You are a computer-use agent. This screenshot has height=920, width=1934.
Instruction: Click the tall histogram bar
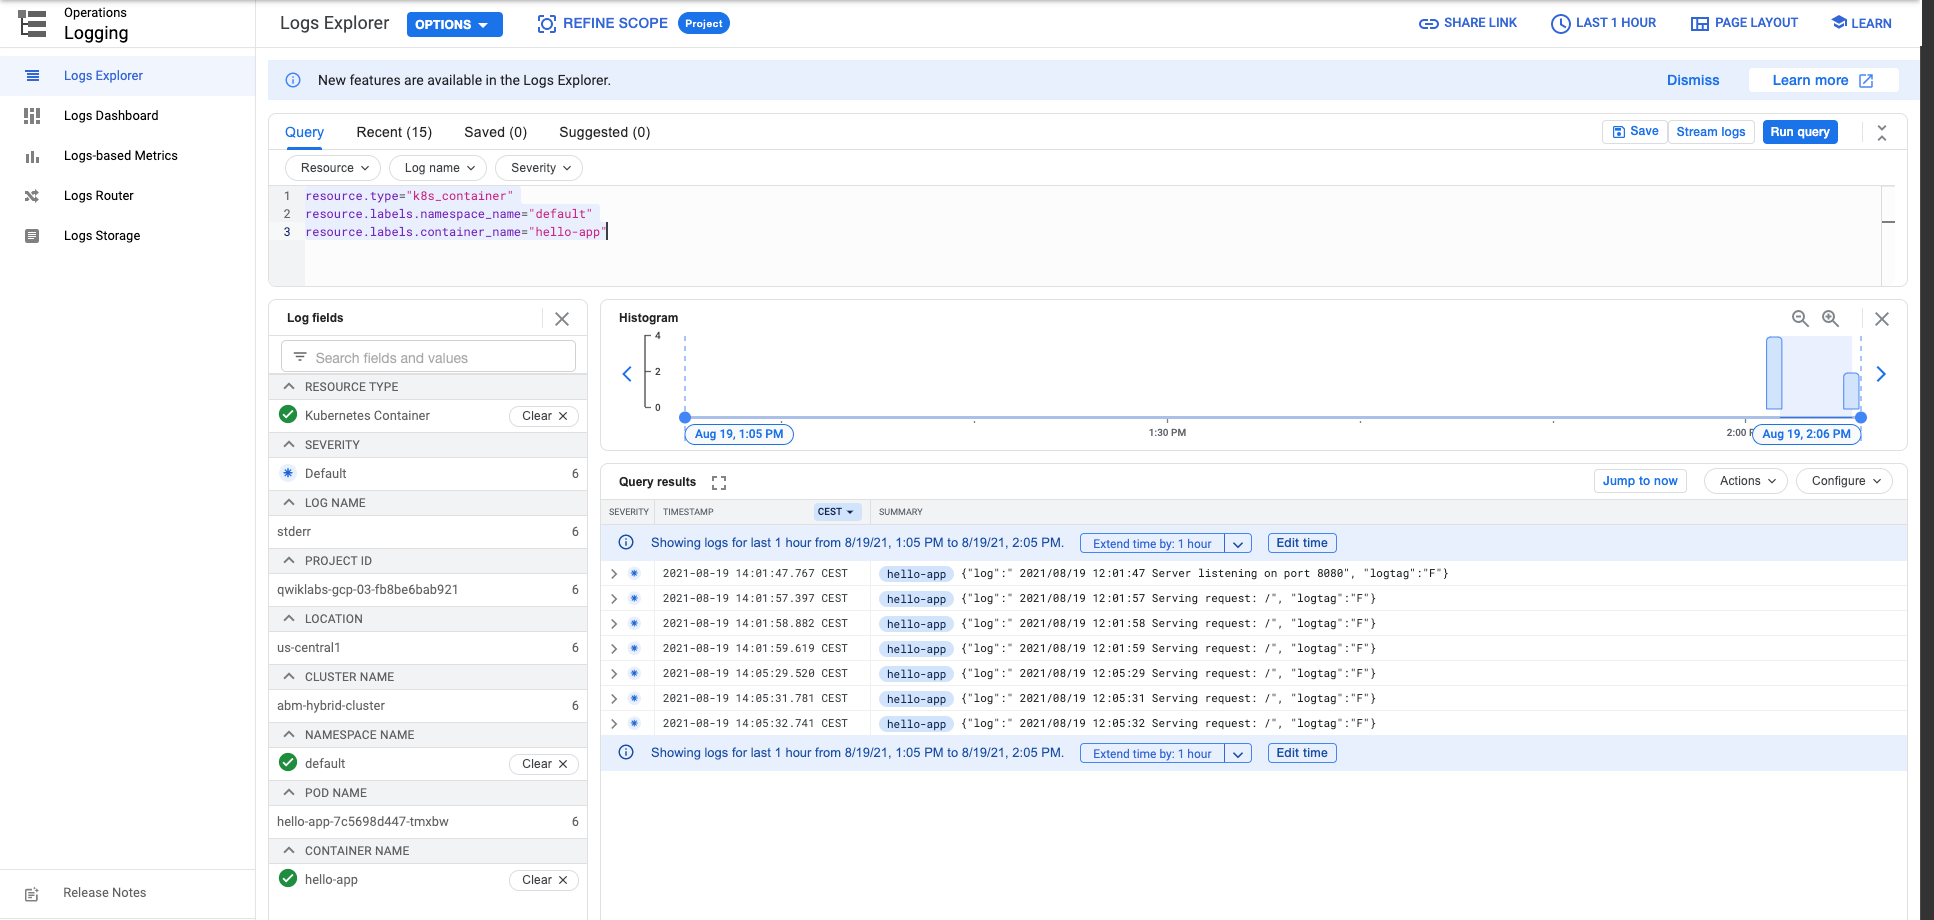pos(1774,373)
